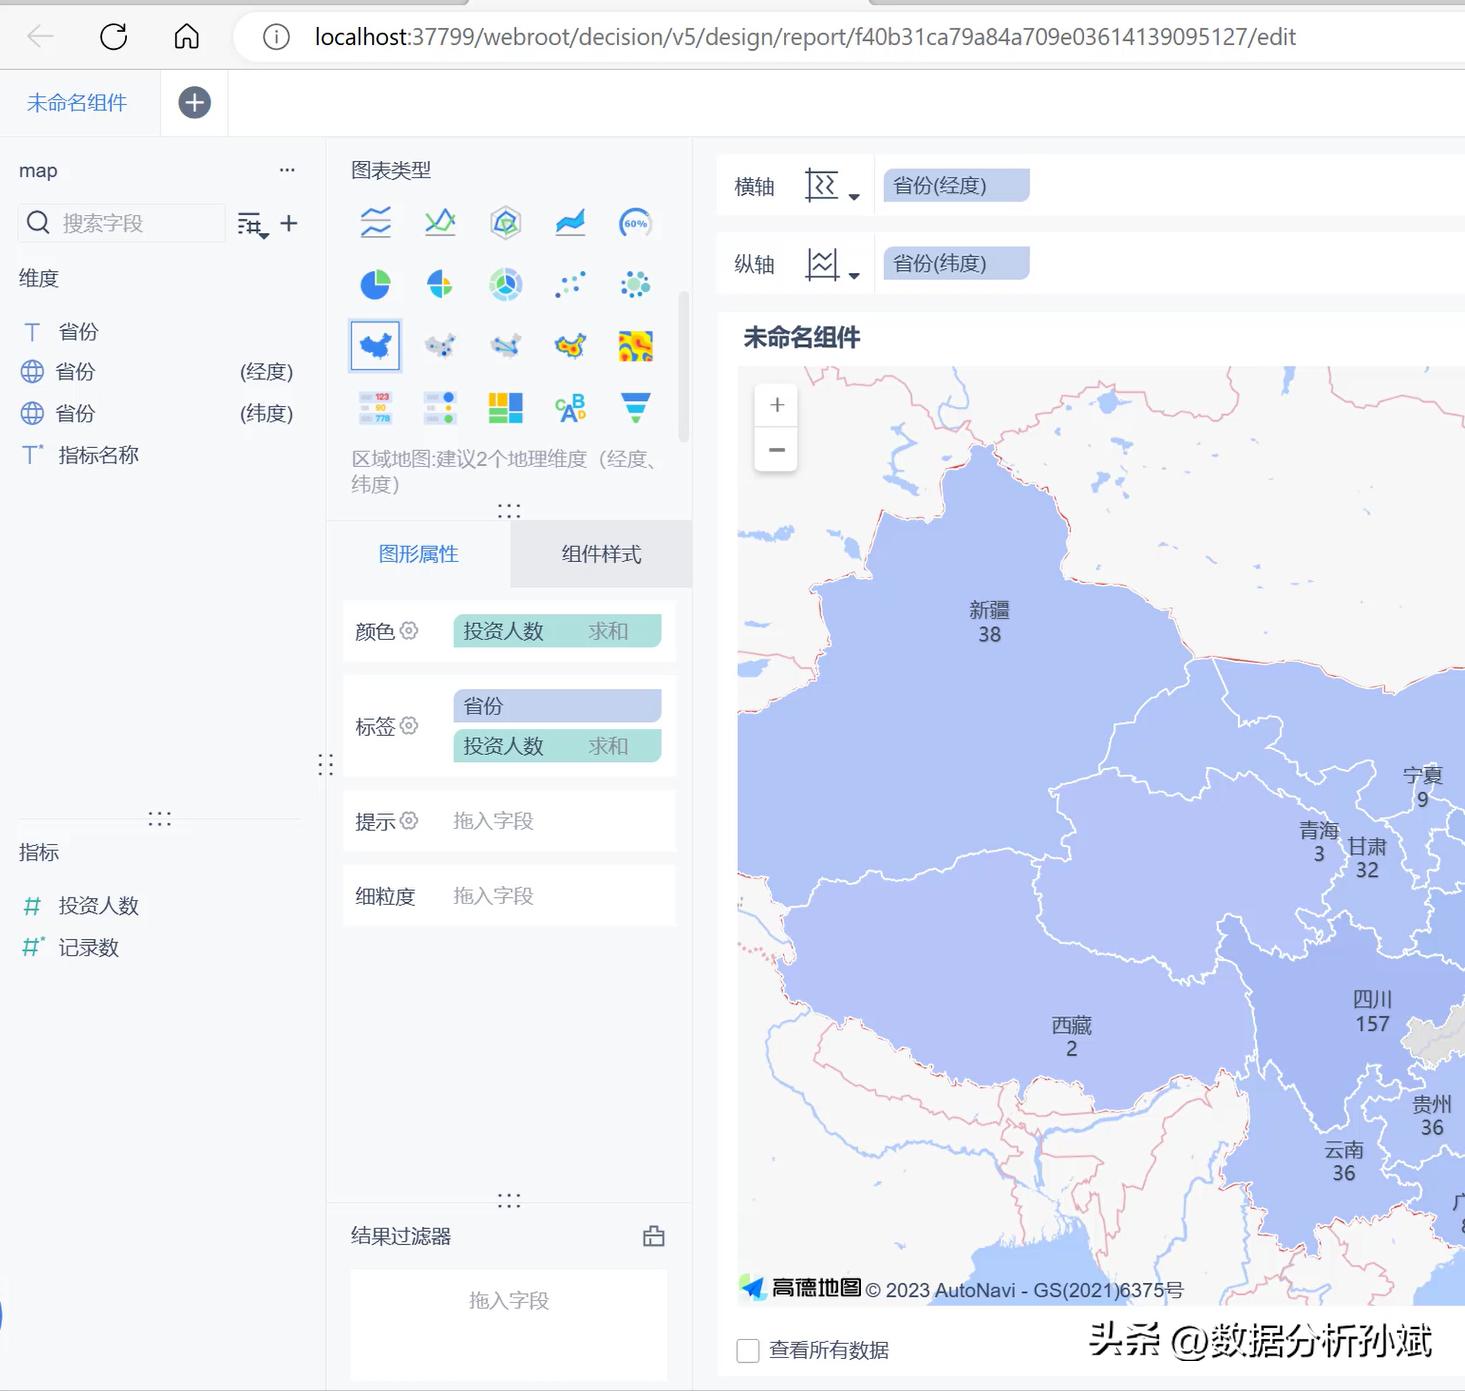Select the gauge chart type
Viewport: 1465px width, 1391px height.
point(636,222)
